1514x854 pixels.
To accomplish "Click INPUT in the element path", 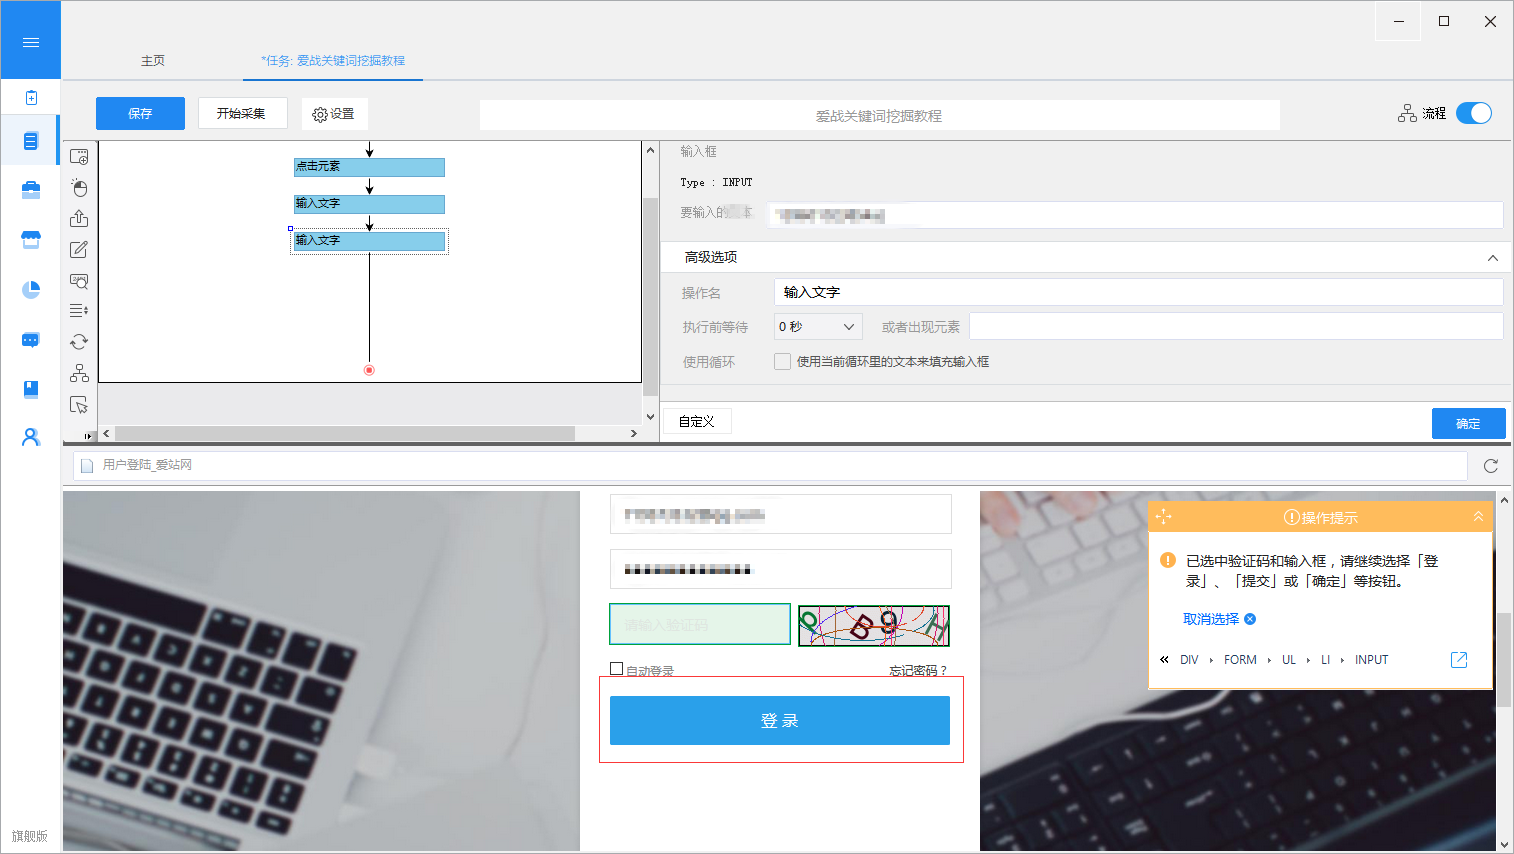I will [1371, 660].
